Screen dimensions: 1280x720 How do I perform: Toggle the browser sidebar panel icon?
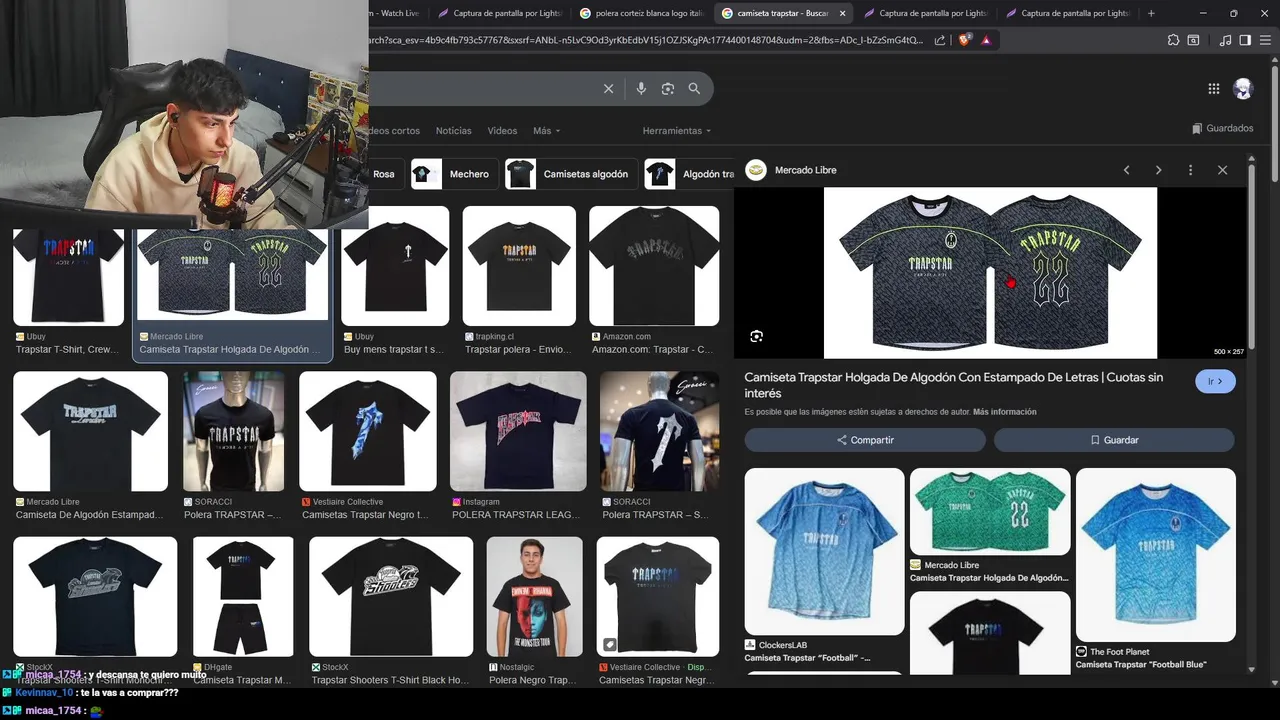point(1245,40)
